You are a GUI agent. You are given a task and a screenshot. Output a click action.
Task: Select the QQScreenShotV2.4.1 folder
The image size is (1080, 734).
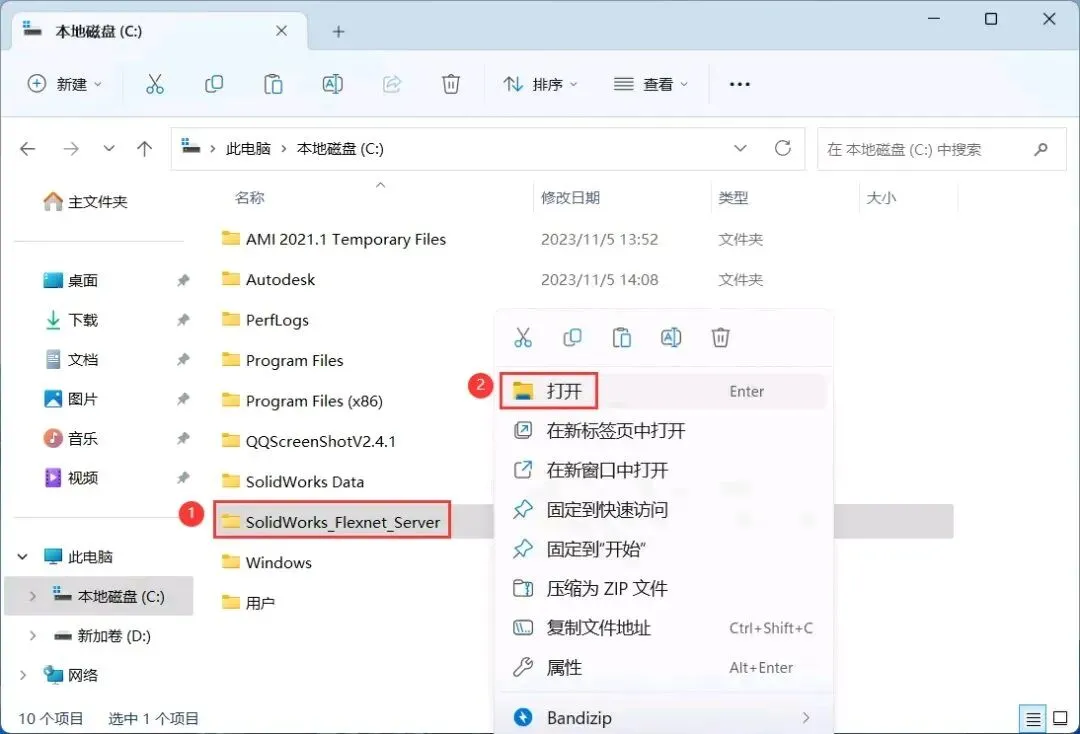pyautogui.click(x=309, y=441)
